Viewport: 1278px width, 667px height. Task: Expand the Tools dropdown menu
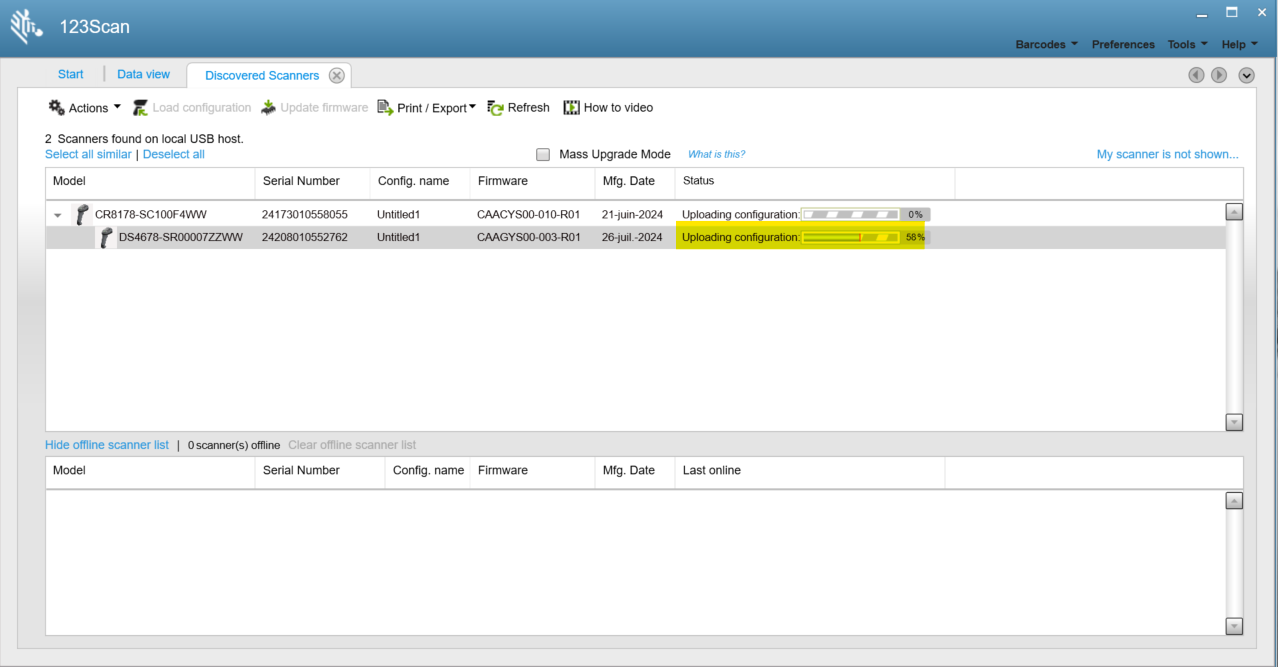pyautogui.click(x=1187, y=44)
